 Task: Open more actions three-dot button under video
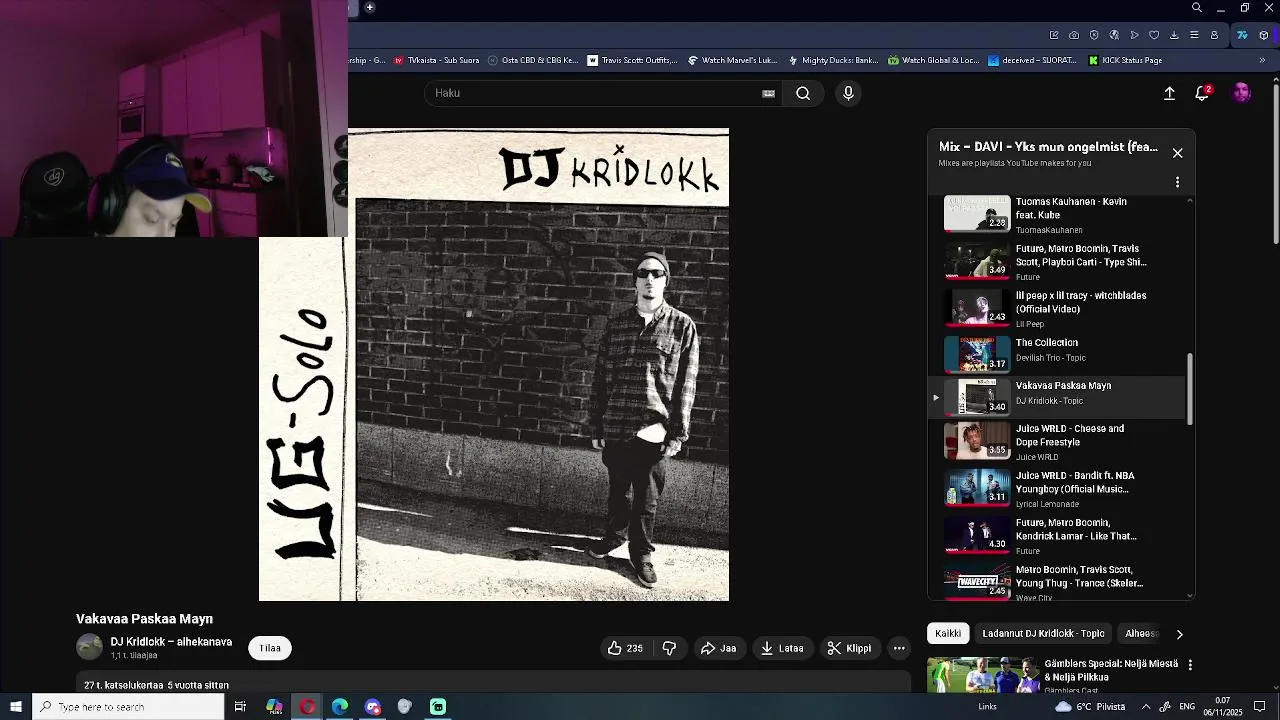pyautogui.click(x=899, y=648)
